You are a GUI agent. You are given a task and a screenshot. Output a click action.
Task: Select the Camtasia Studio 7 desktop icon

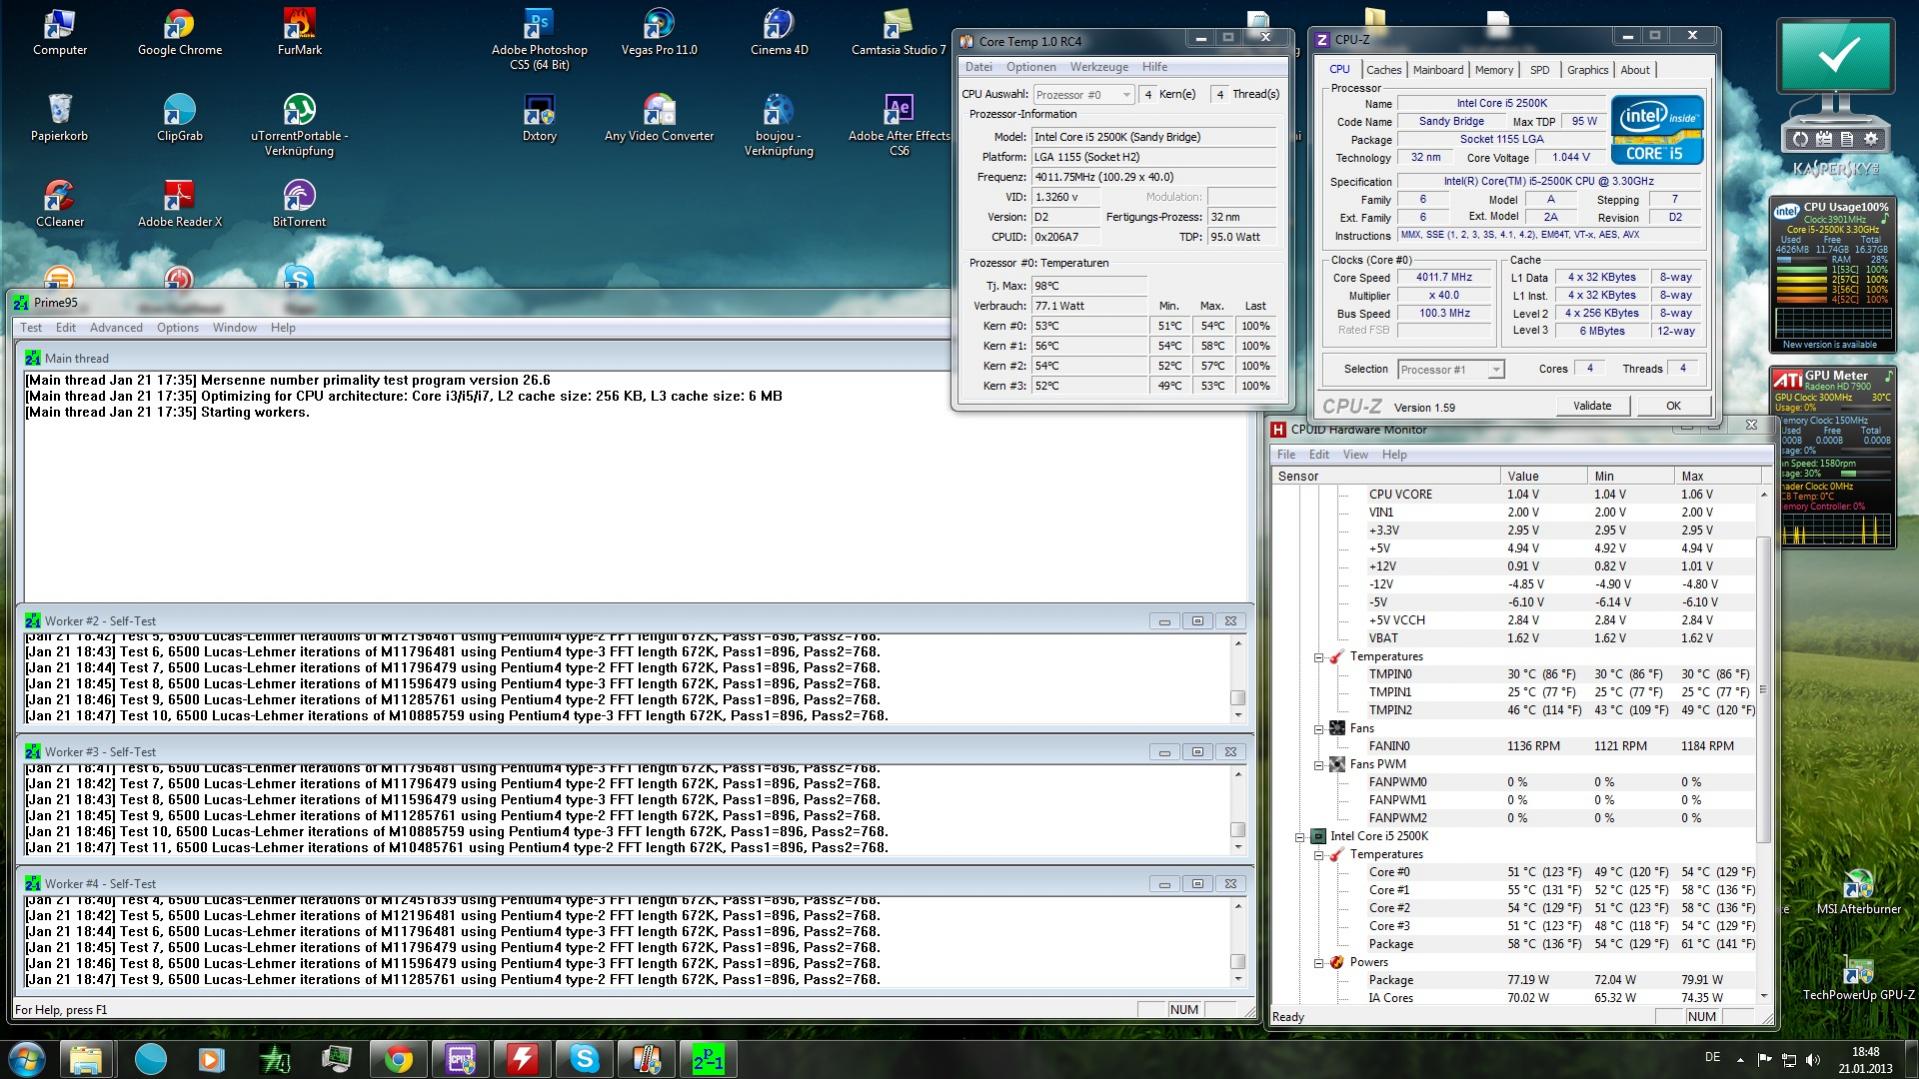(x=898, y=32)
